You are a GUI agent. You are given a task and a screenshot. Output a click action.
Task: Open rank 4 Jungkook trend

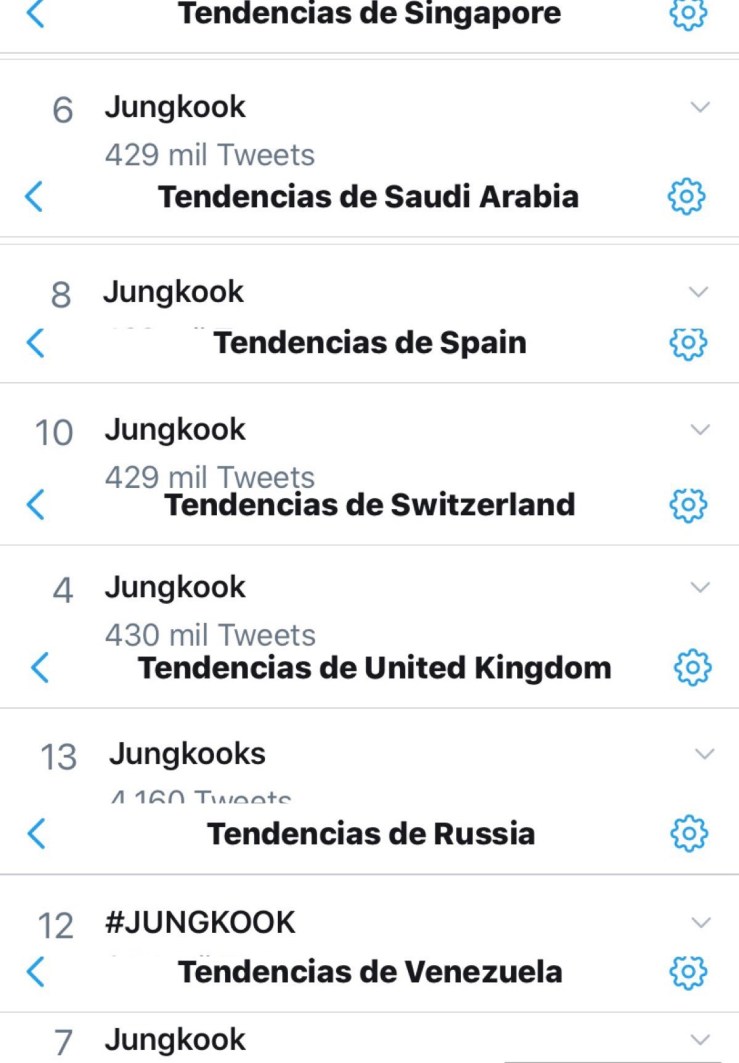[175, 587]
